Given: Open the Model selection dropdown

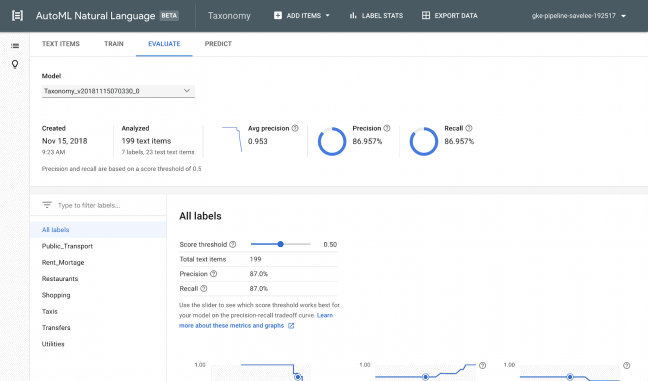Looking at the screenshot, I should [118, 91].
